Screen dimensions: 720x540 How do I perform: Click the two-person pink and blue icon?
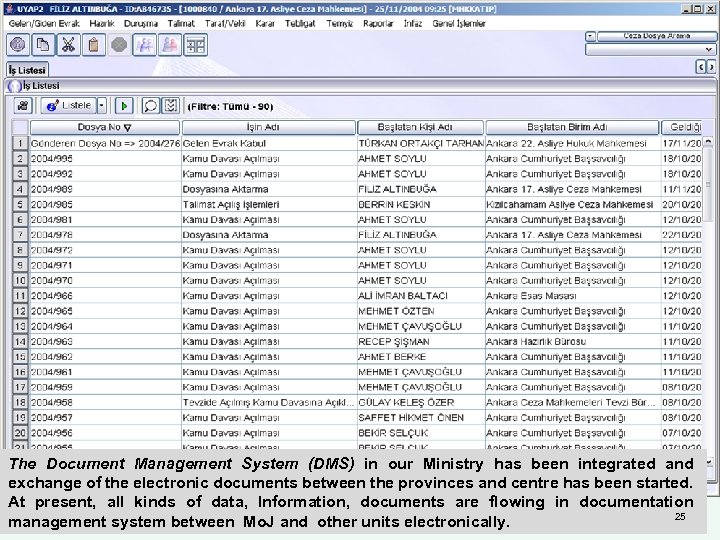coord(169,45)
